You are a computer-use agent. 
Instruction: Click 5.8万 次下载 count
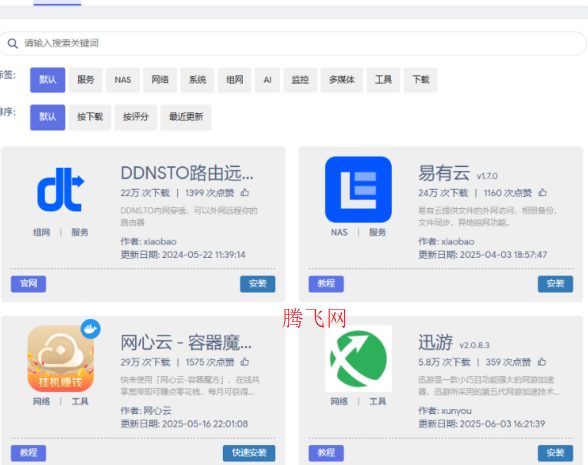pos(444,362)
